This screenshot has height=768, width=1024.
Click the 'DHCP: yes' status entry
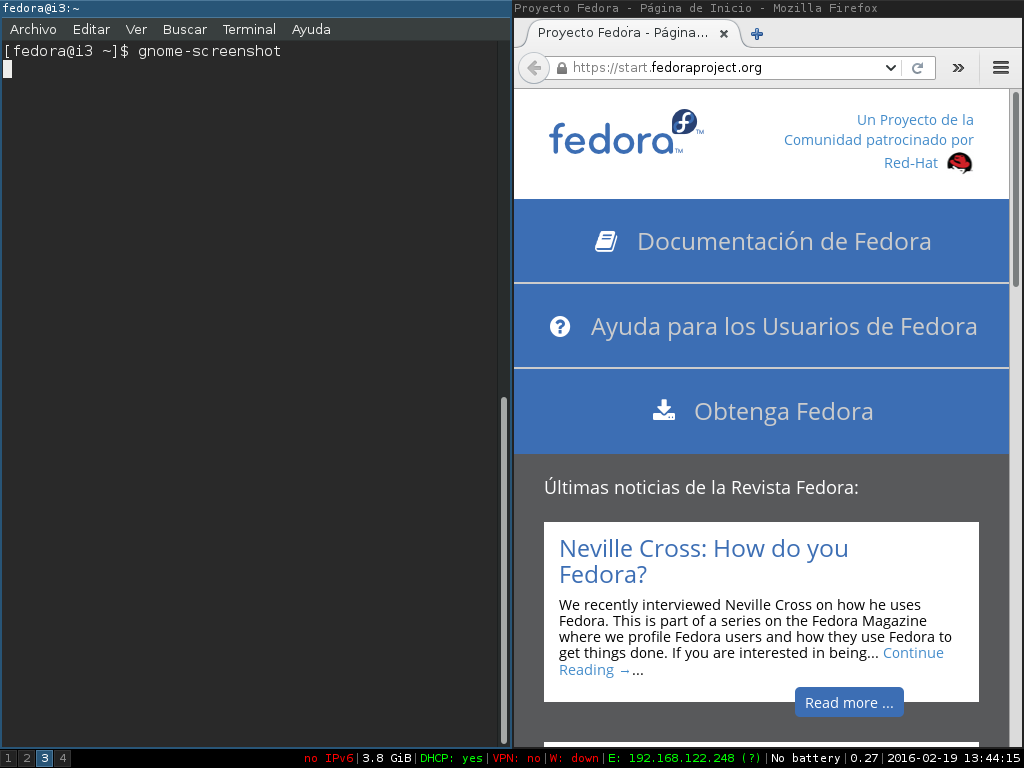451,758
